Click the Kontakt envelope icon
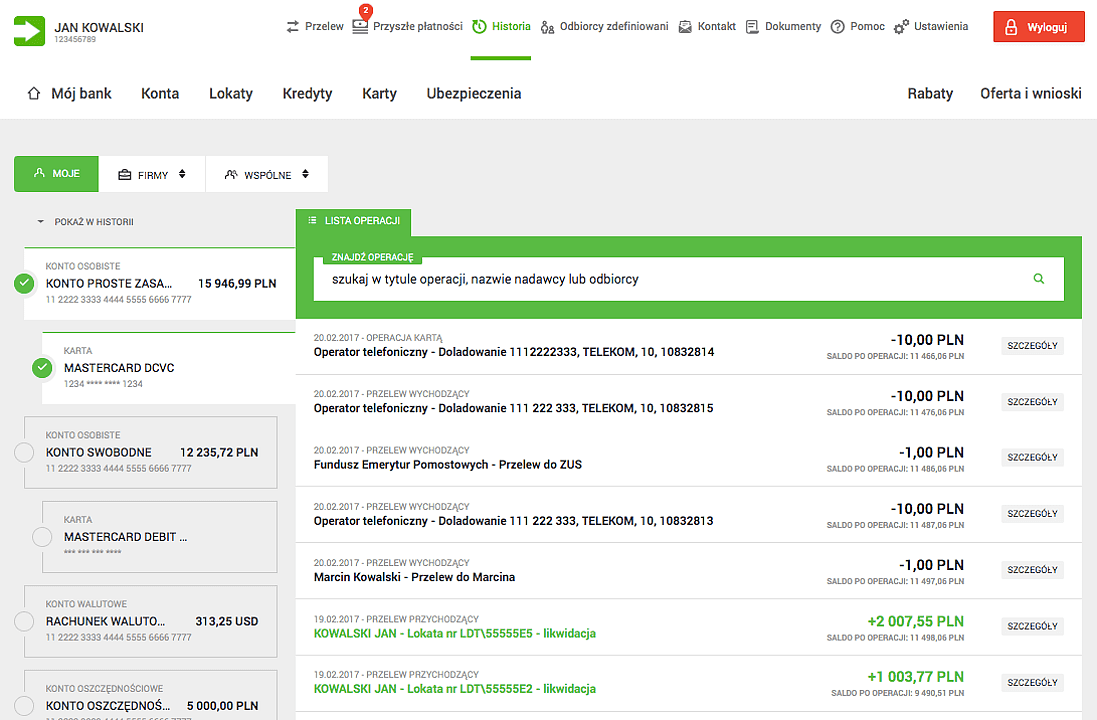Screen dimensions: 1097x720 pyautogui.click(x=685, y=27)
